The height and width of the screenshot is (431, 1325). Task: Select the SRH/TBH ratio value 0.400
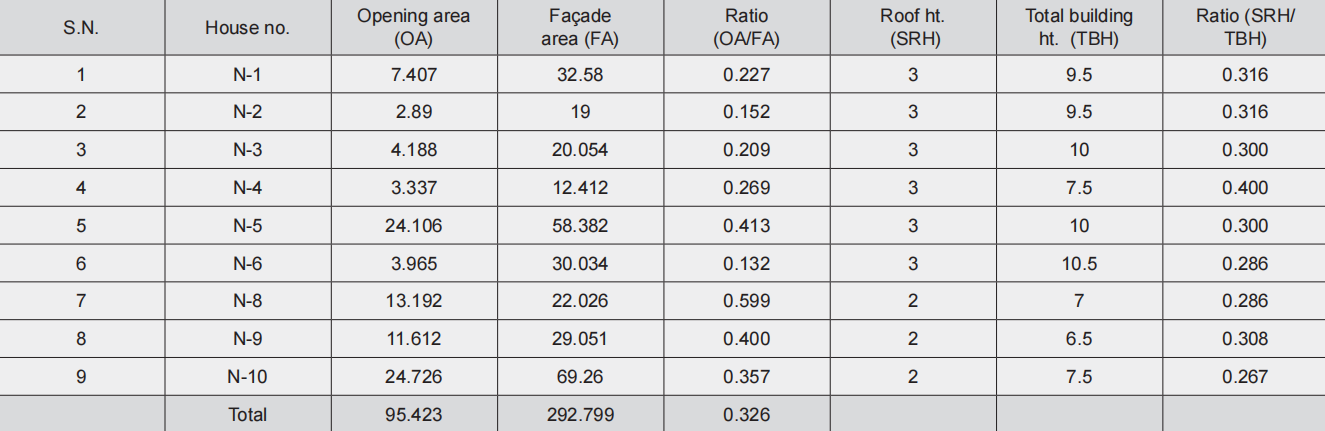pyautogui.click(x=1244, y=188)
